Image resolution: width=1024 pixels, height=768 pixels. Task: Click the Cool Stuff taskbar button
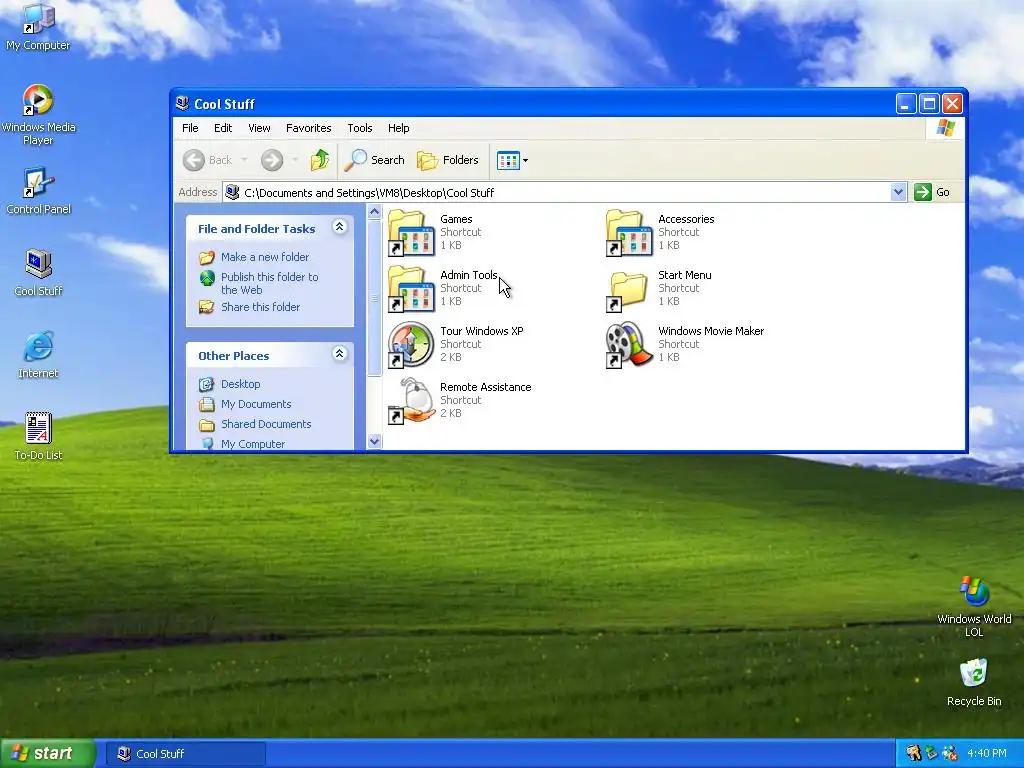[185, 754]
